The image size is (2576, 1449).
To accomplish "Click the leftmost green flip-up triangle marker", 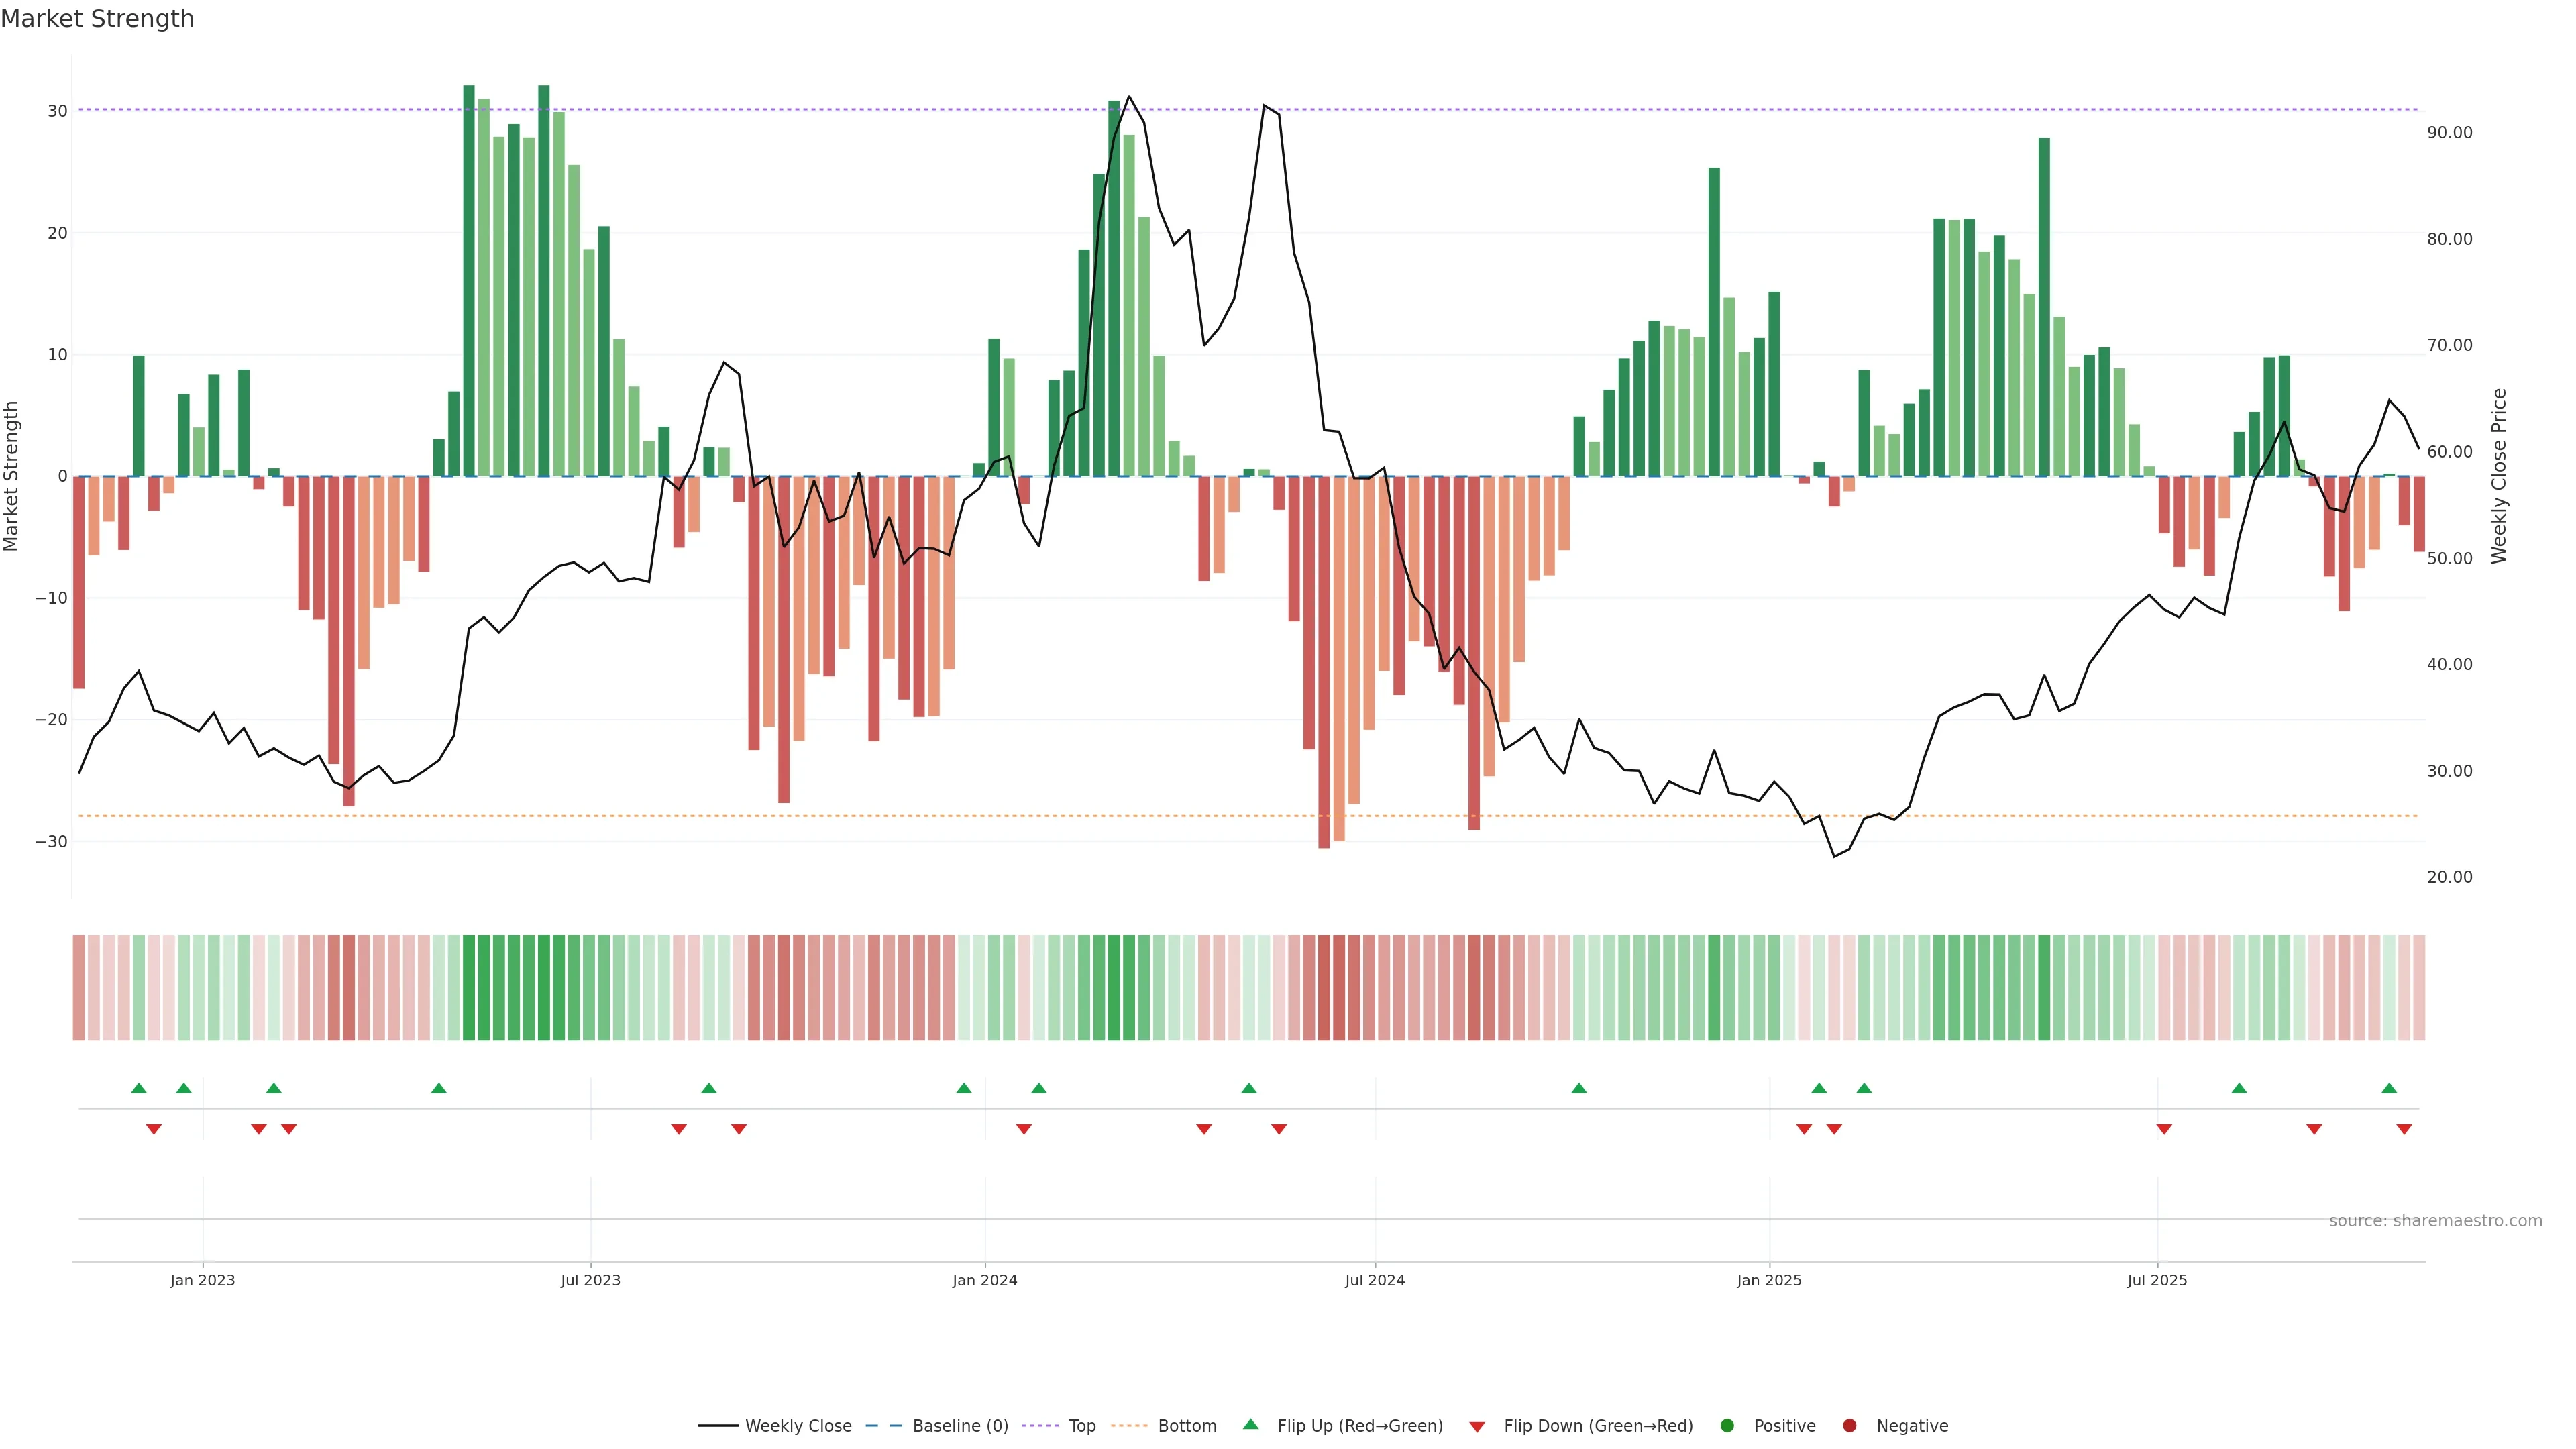I will (139, 1088).
